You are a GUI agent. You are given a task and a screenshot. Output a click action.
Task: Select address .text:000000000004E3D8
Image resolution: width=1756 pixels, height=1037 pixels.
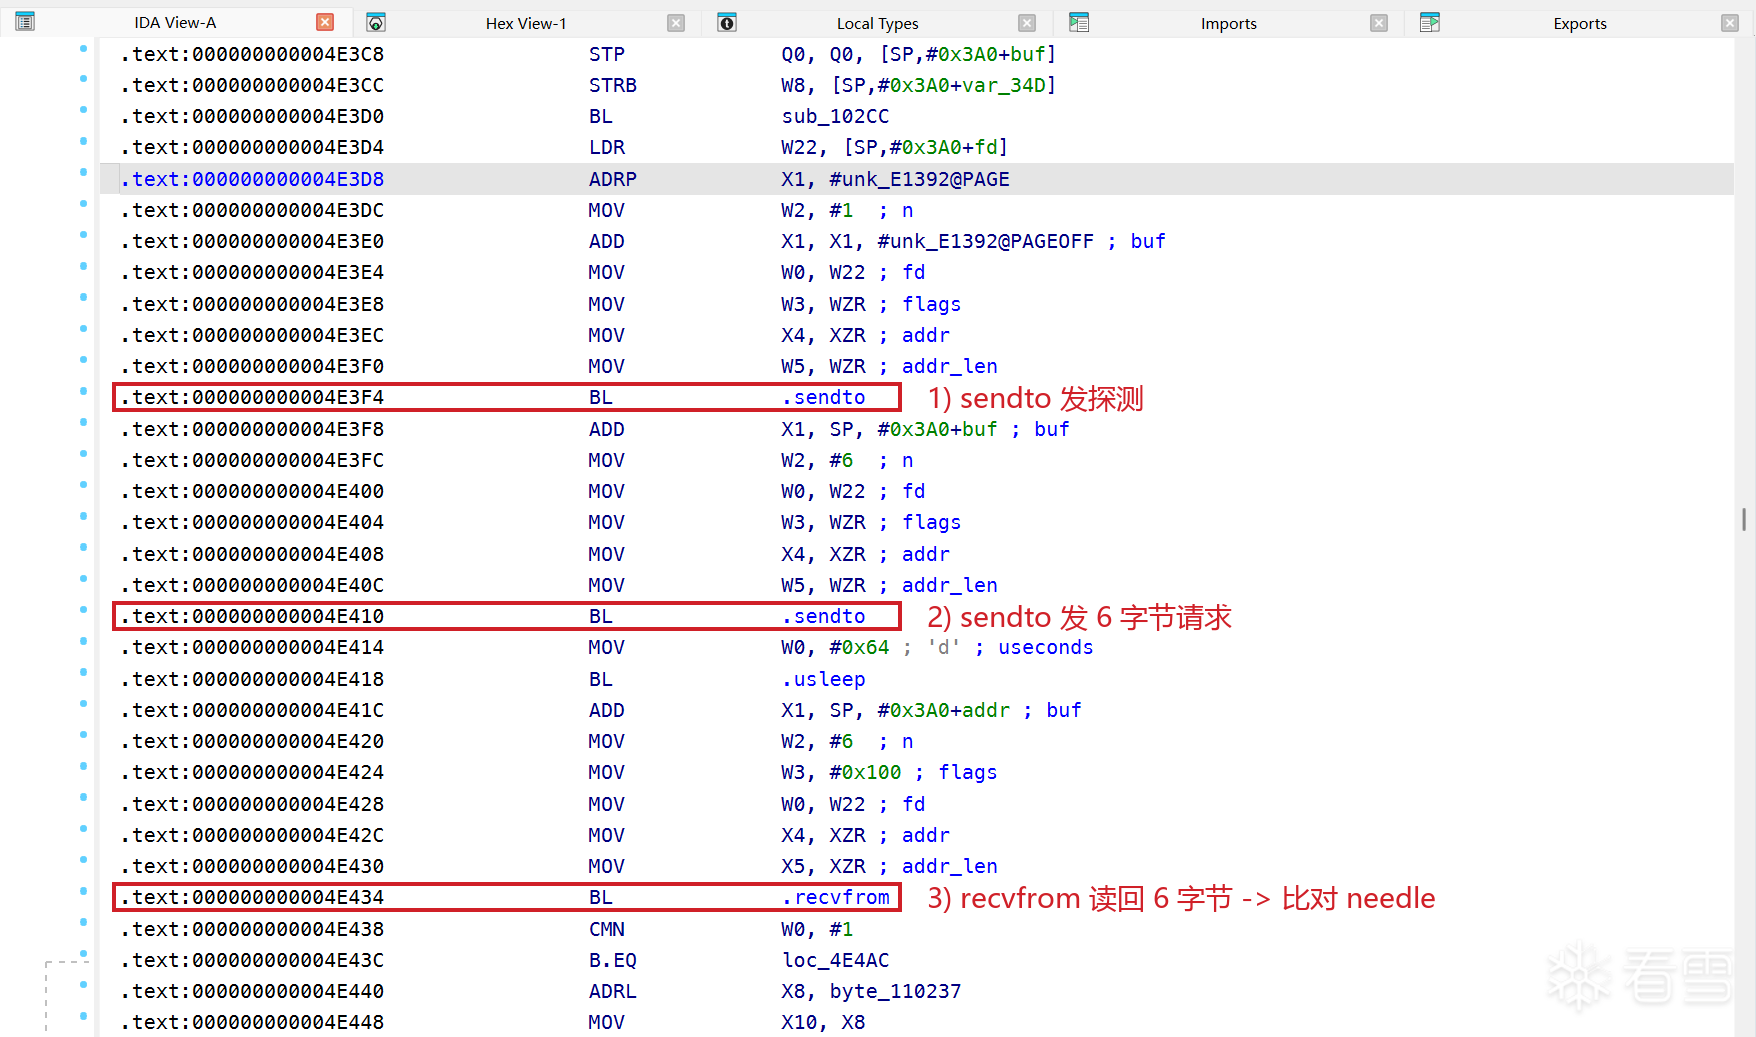[252, 179]
